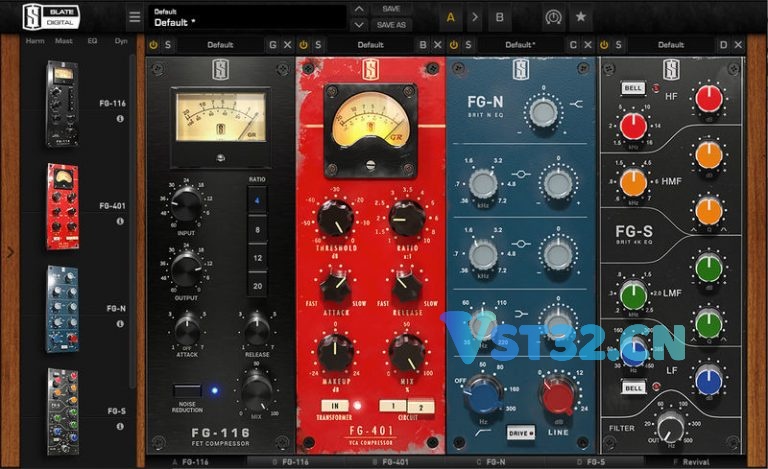768x469 pixels.
Task: Click FG-401 THRESHOLD knob
Action: pos(336,218)
